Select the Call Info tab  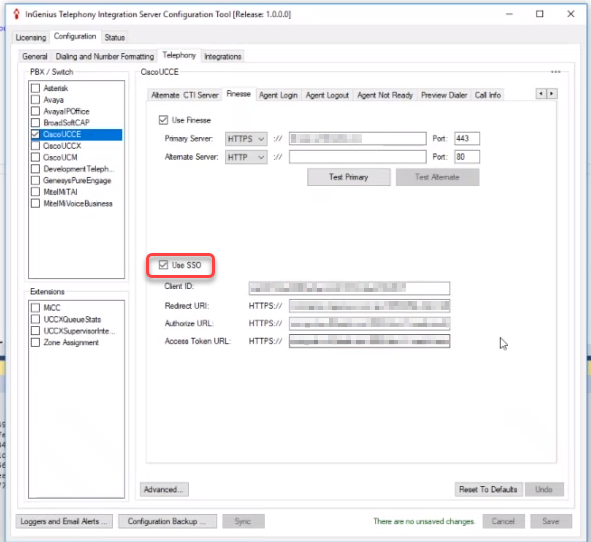click(488, 95)
